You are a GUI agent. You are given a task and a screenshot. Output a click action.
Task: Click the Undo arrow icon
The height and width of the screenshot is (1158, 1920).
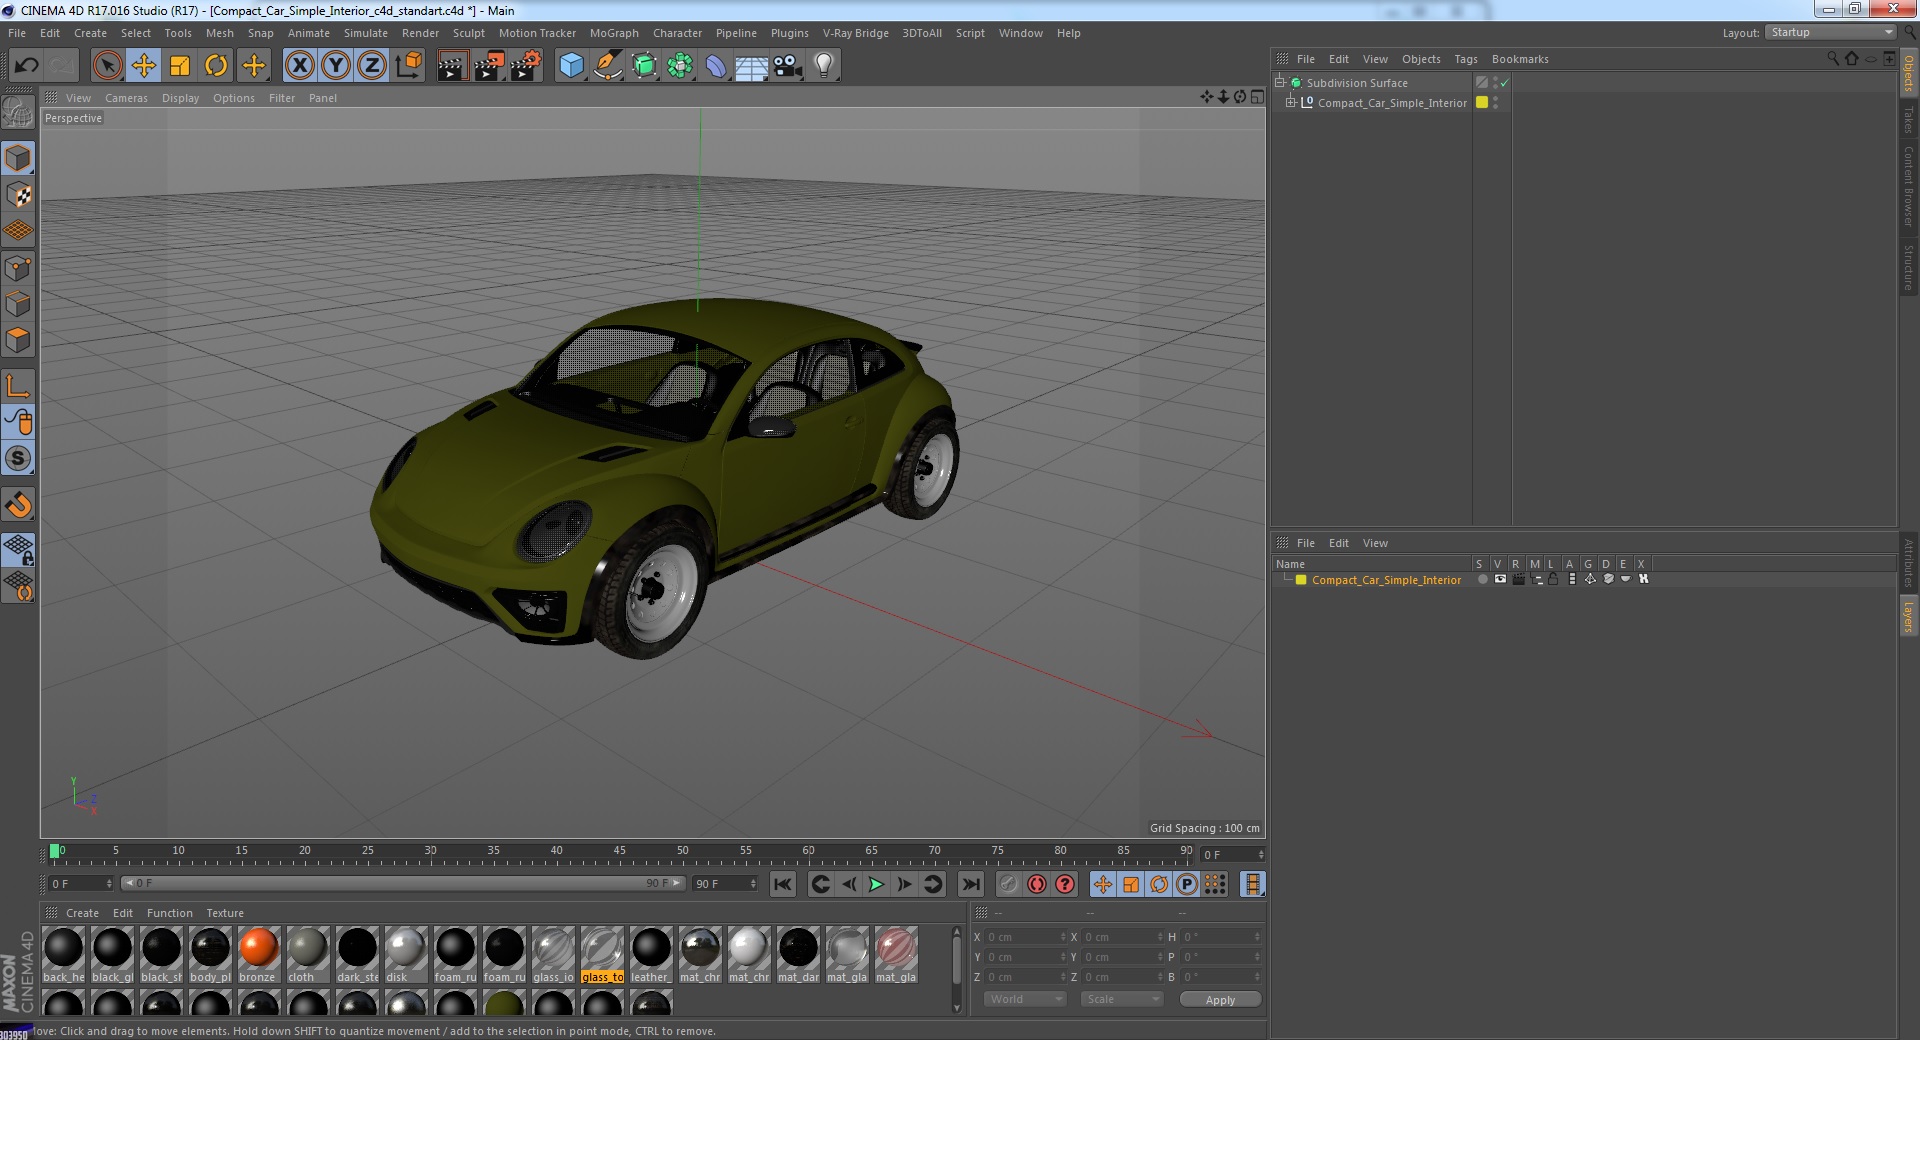coord(26,66)
